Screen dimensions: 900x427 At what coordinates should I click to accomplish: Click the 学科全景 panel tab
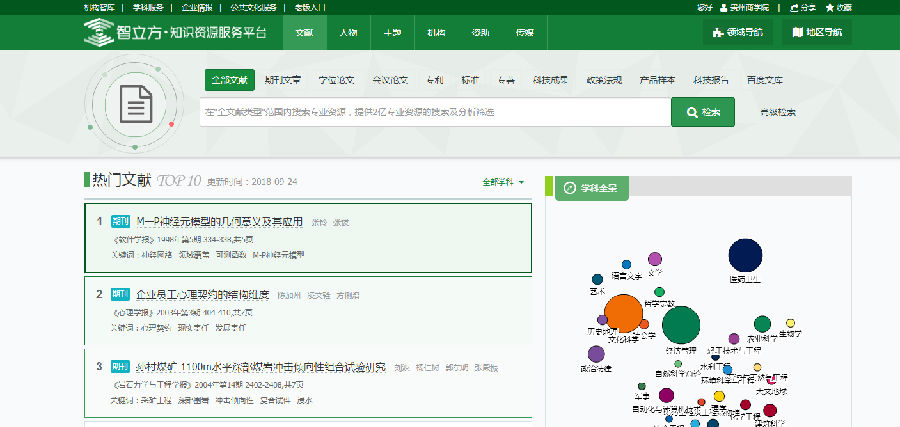tap(592, 188)
